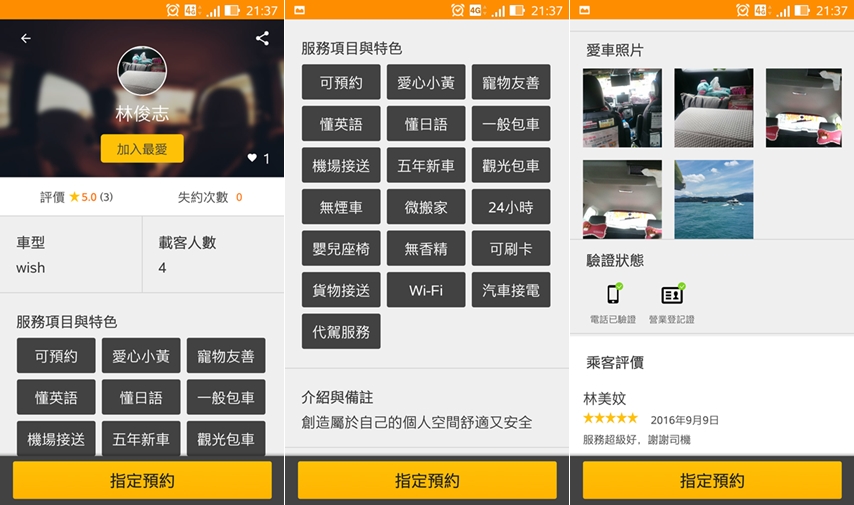Tap 機場接送 tag on middle screen
The height and width of the screenshot is (505, 854).
[341, 165]
